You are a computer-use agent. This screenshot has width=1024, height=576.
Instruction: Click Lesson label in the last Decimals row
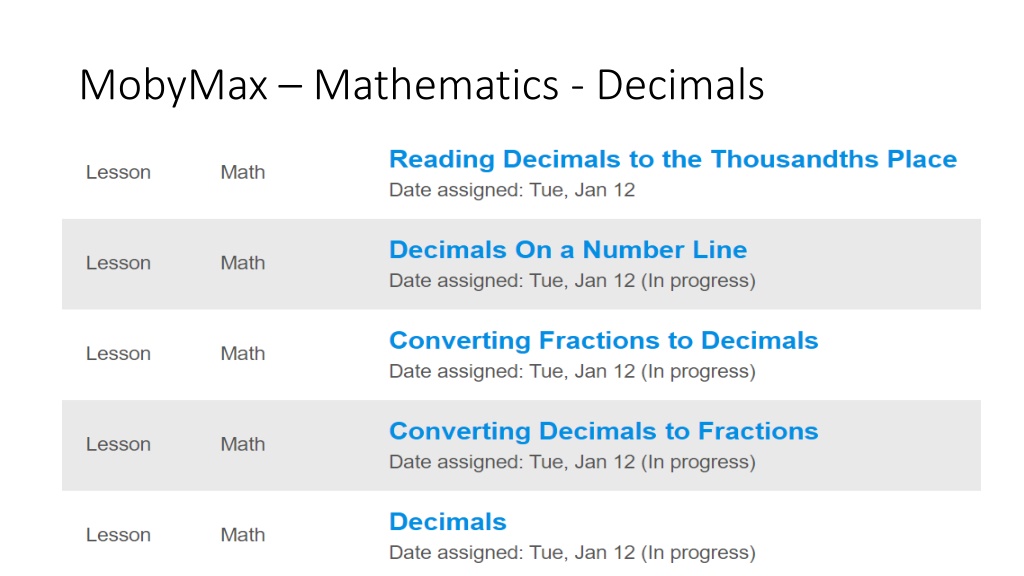point(118,536)
